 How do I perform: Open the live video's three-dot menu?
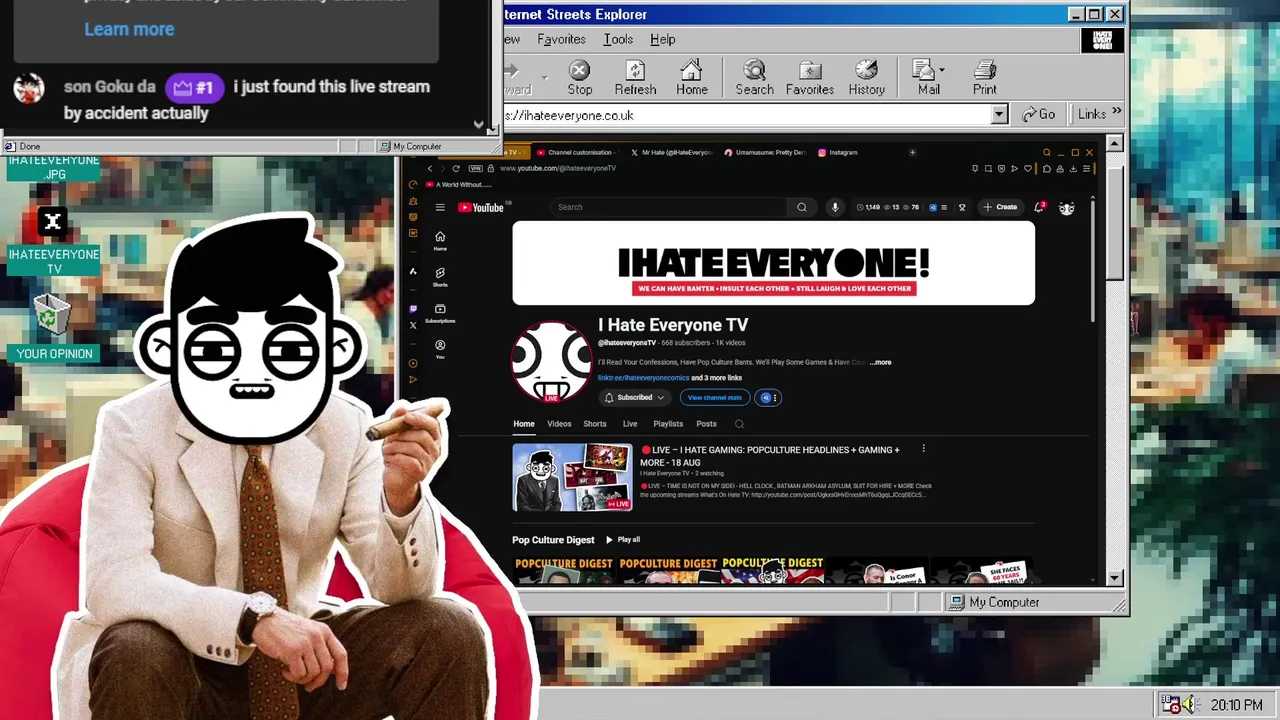tap(923, 449)
